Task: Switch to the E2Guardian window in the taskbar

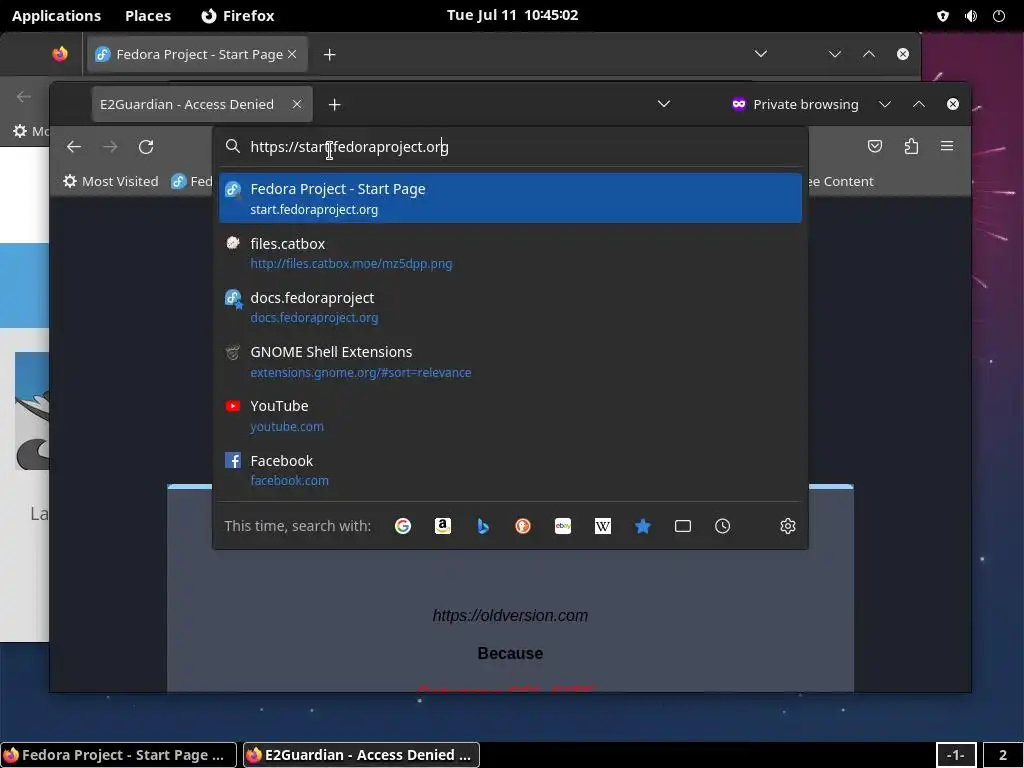Action: (x=361, y=755)
